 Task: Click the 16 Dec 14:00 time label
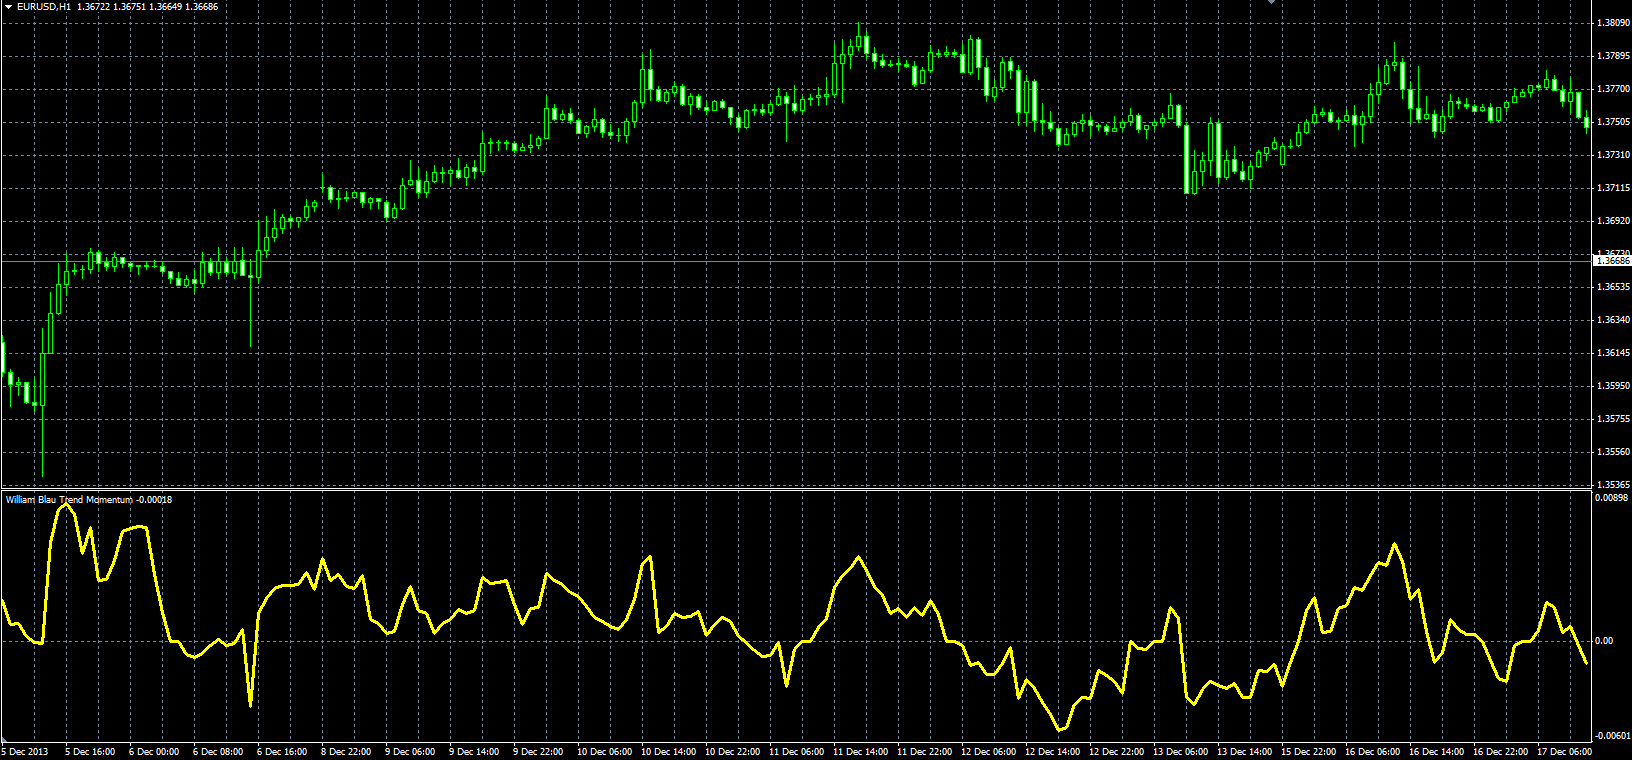(x=1437, y=752)
